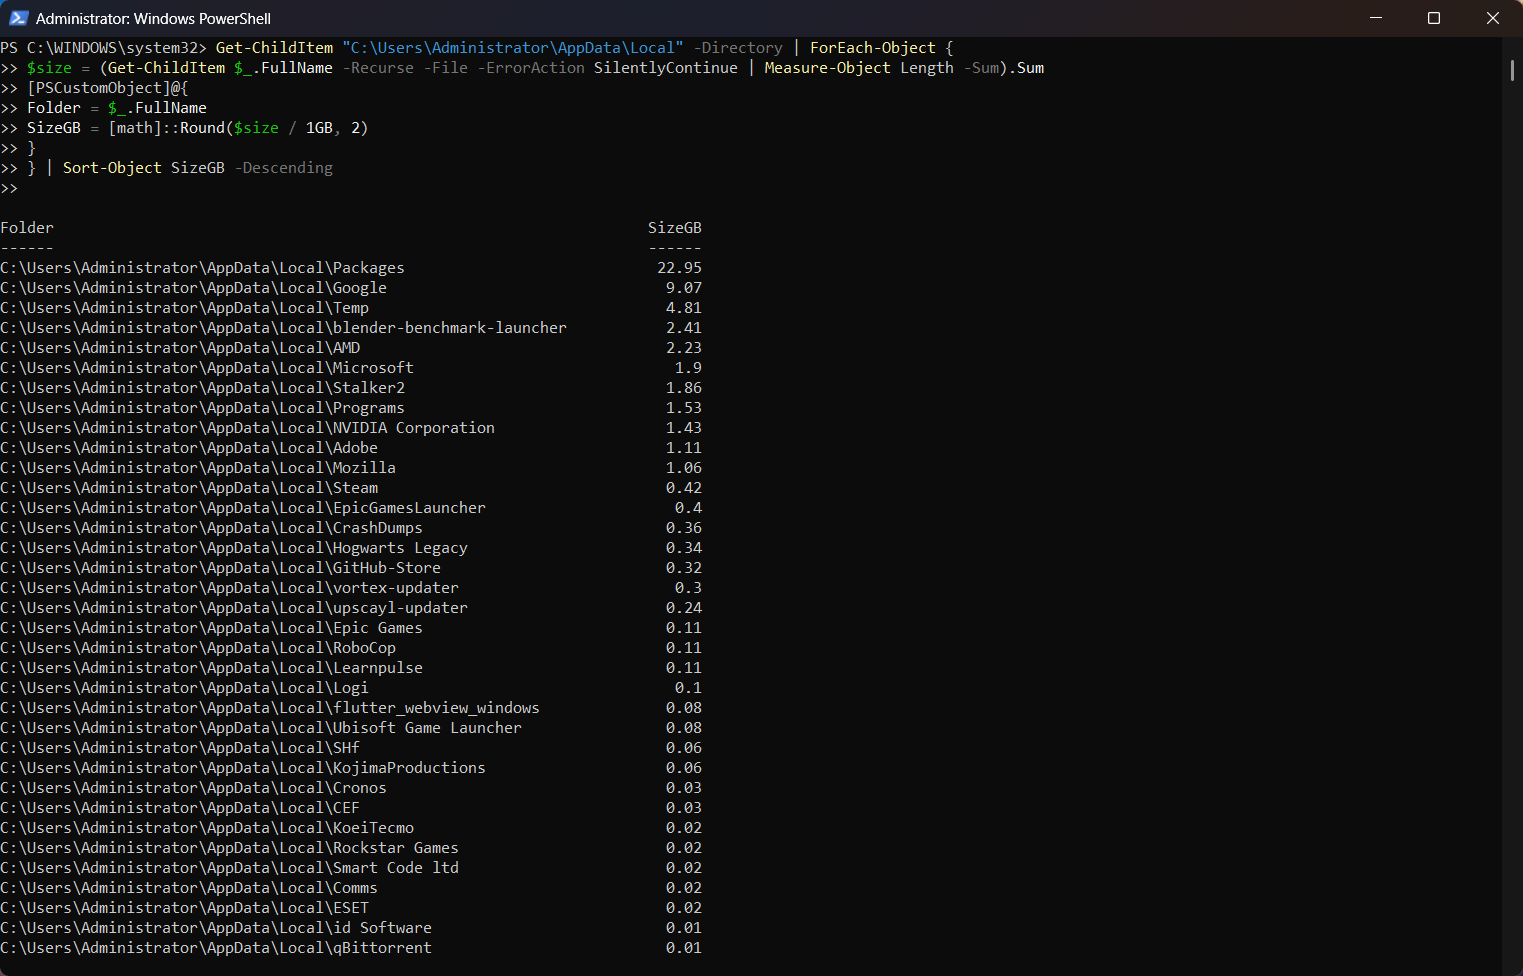Select the Local\SHf folder path

[180, 748]
